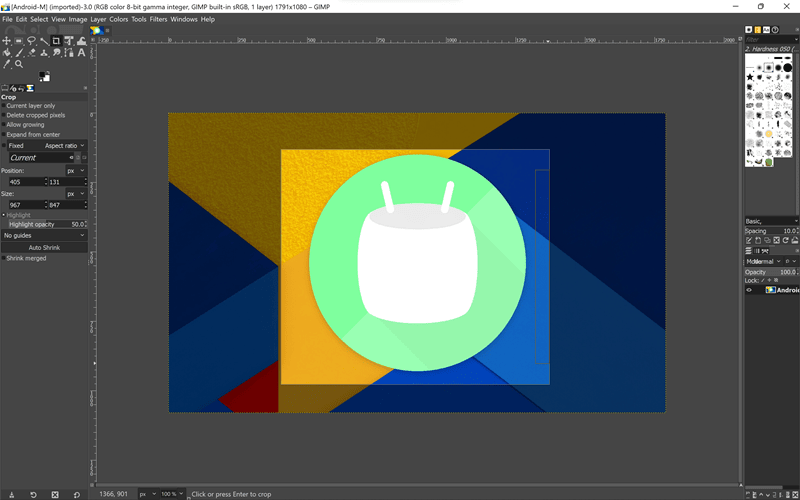Open the Colors menu

click(118, 19)
